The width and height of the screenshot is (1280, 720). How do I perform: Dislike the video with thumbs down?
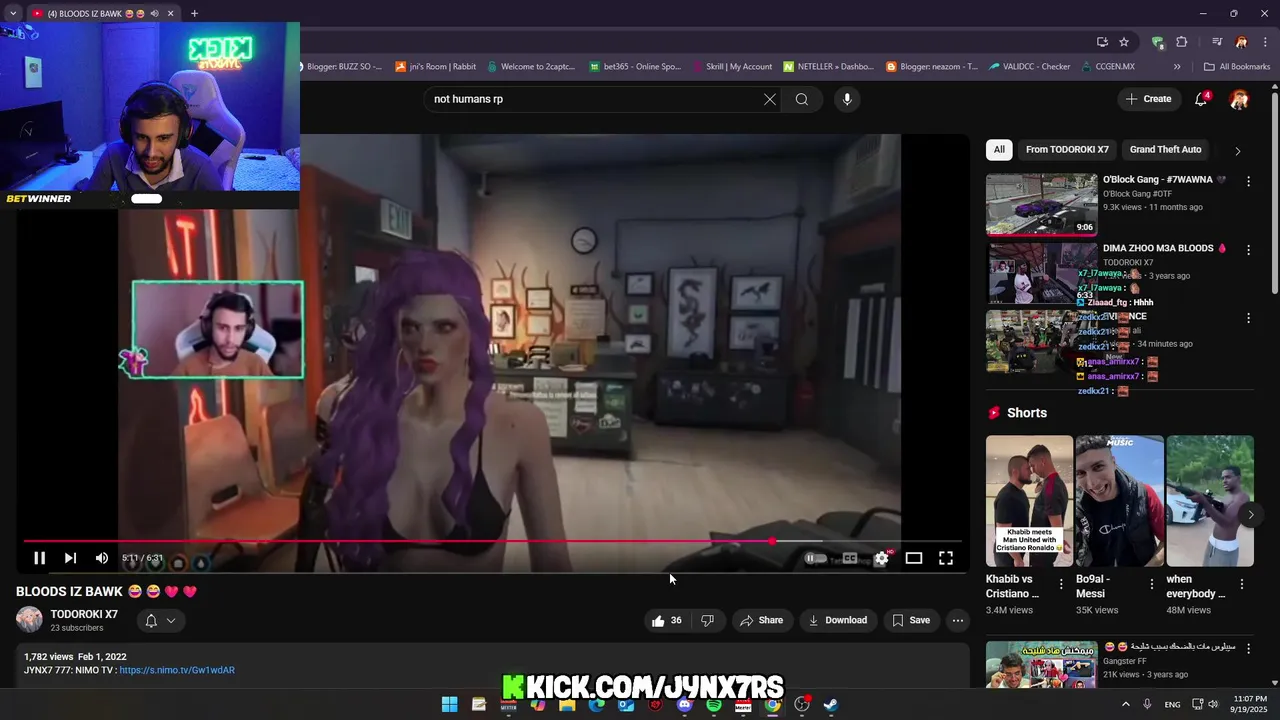(x=707, y=620)
